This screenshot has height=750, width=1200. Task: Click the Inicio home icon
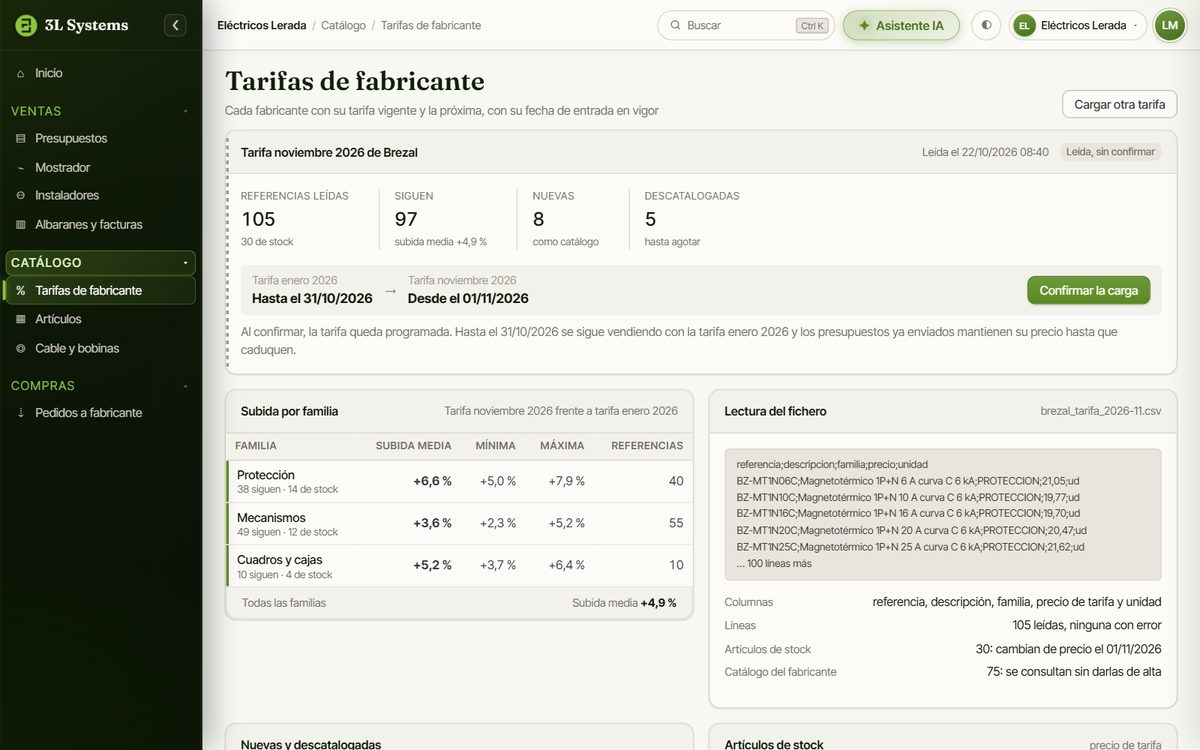click(21, 73)
